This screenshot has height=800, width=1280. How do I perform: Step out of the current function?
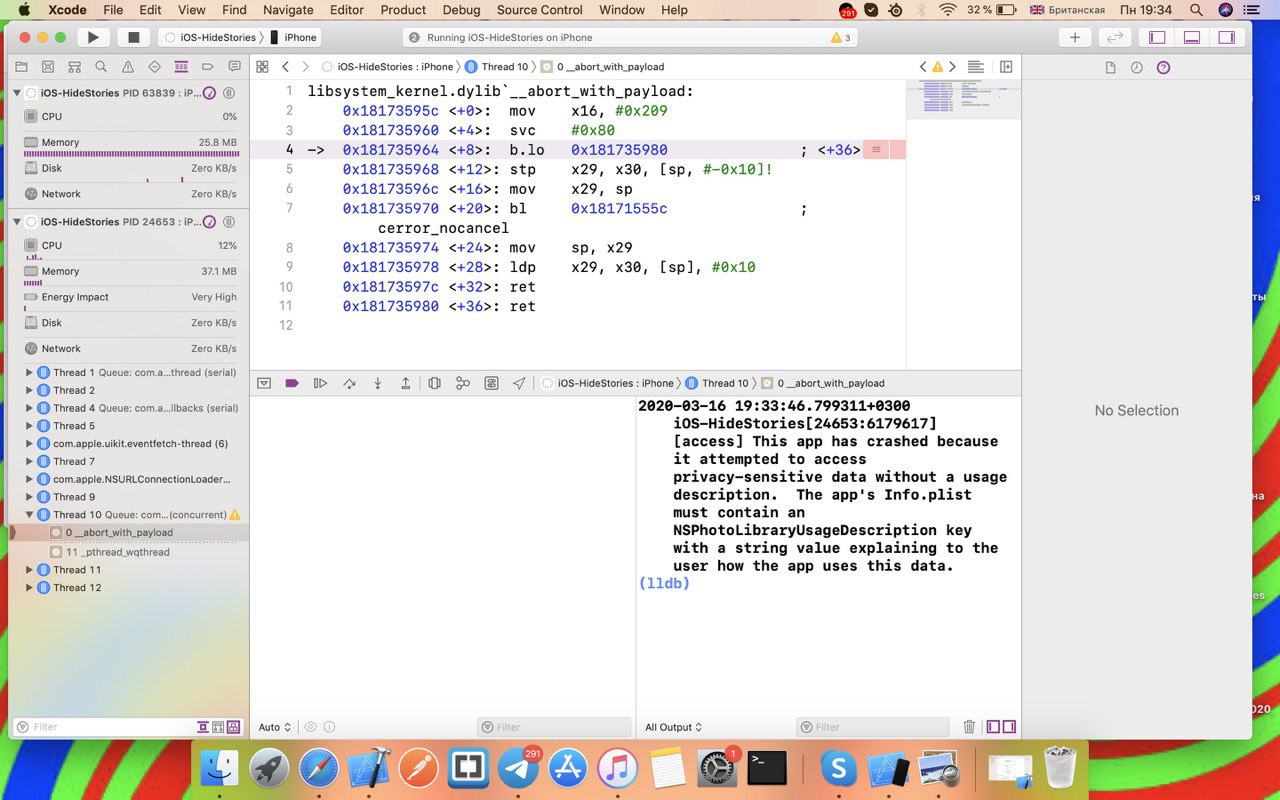click(405, 383)
